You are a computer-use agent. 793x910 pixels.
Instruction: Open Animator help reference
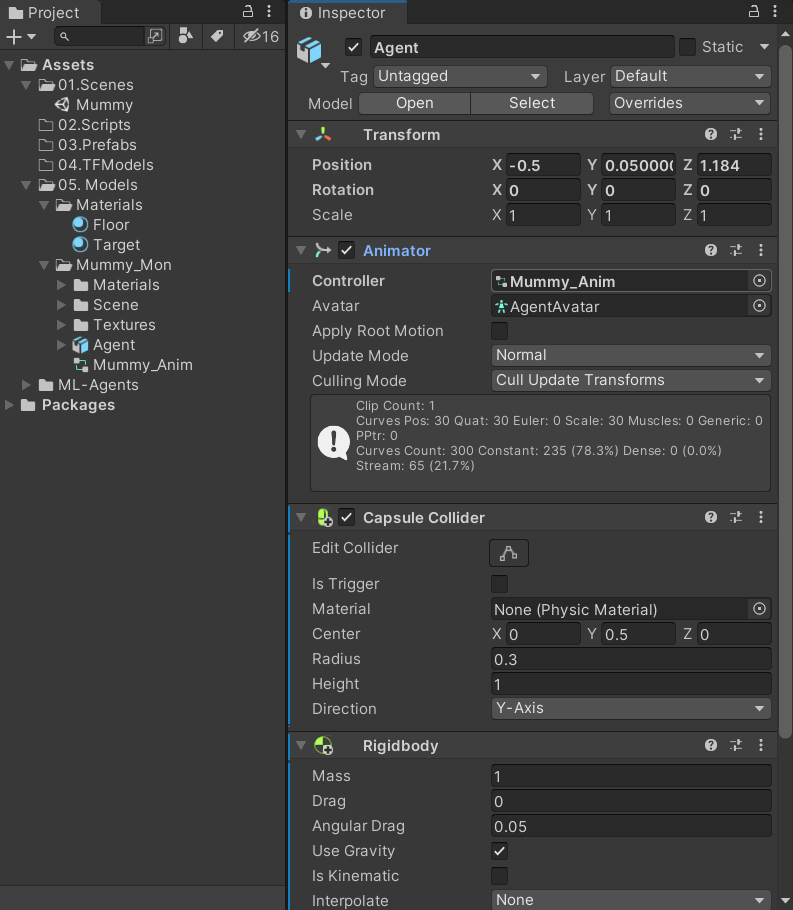click(711, 250)
